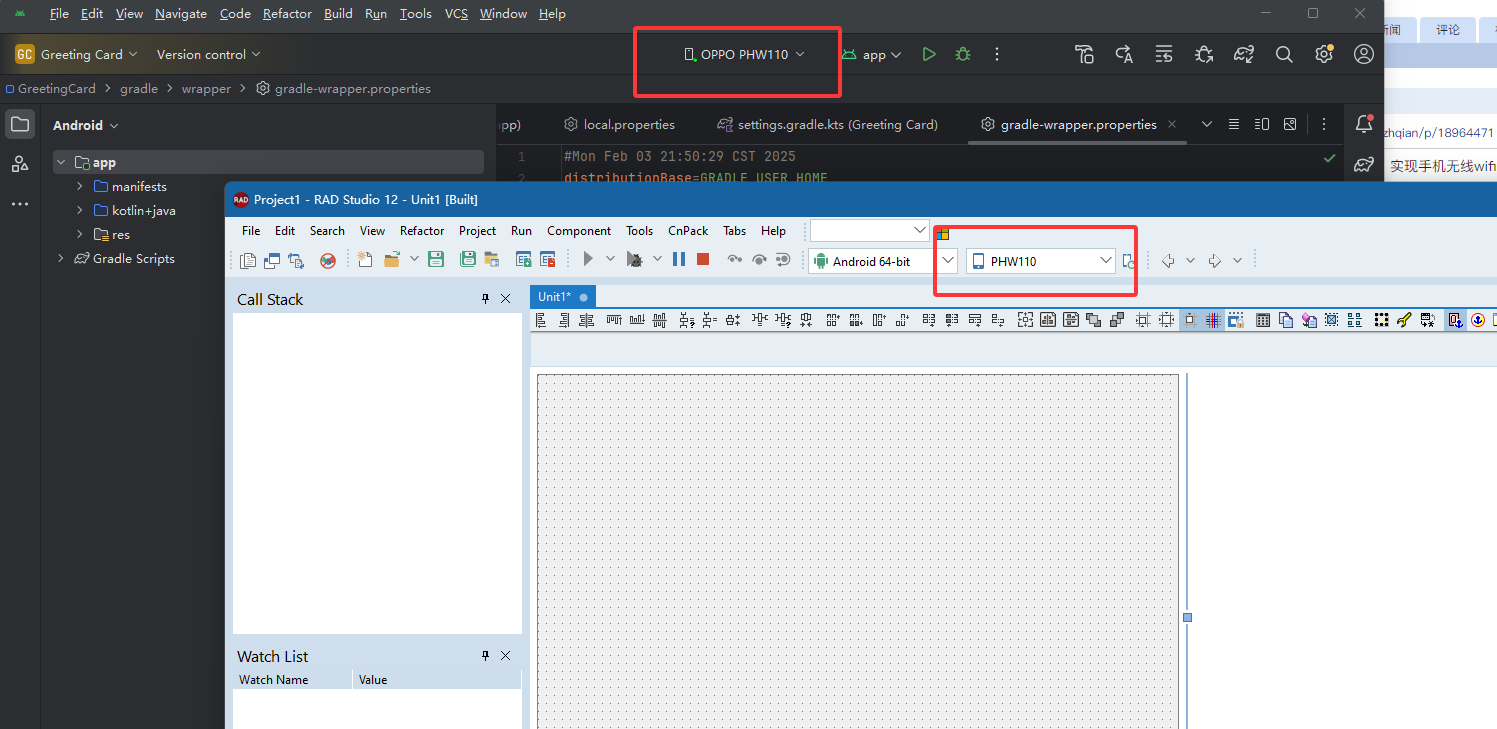This screenshot has height=729, width=1497.
Task: Close the Call Stack panel
Action: [x=505, y=299]
